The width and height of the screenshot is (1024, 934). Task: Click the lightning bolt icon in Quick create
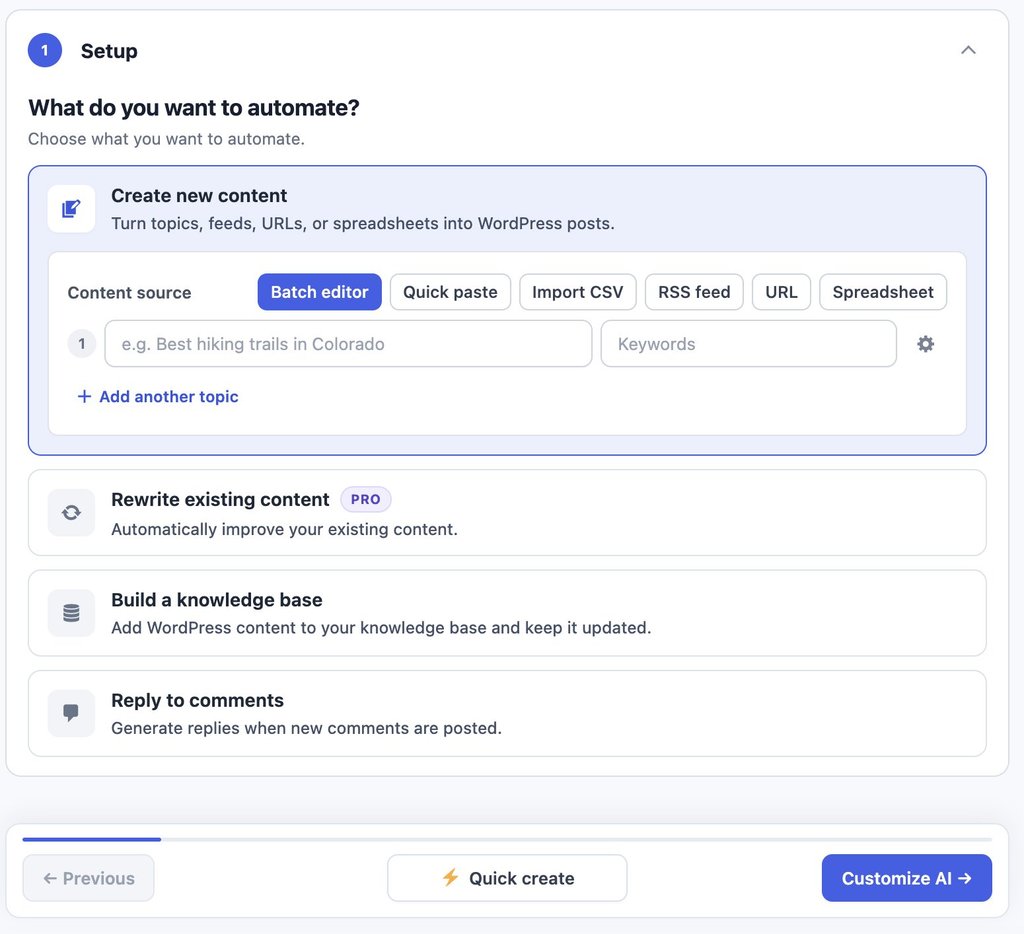pyautogui.click(x=451, y=877)
